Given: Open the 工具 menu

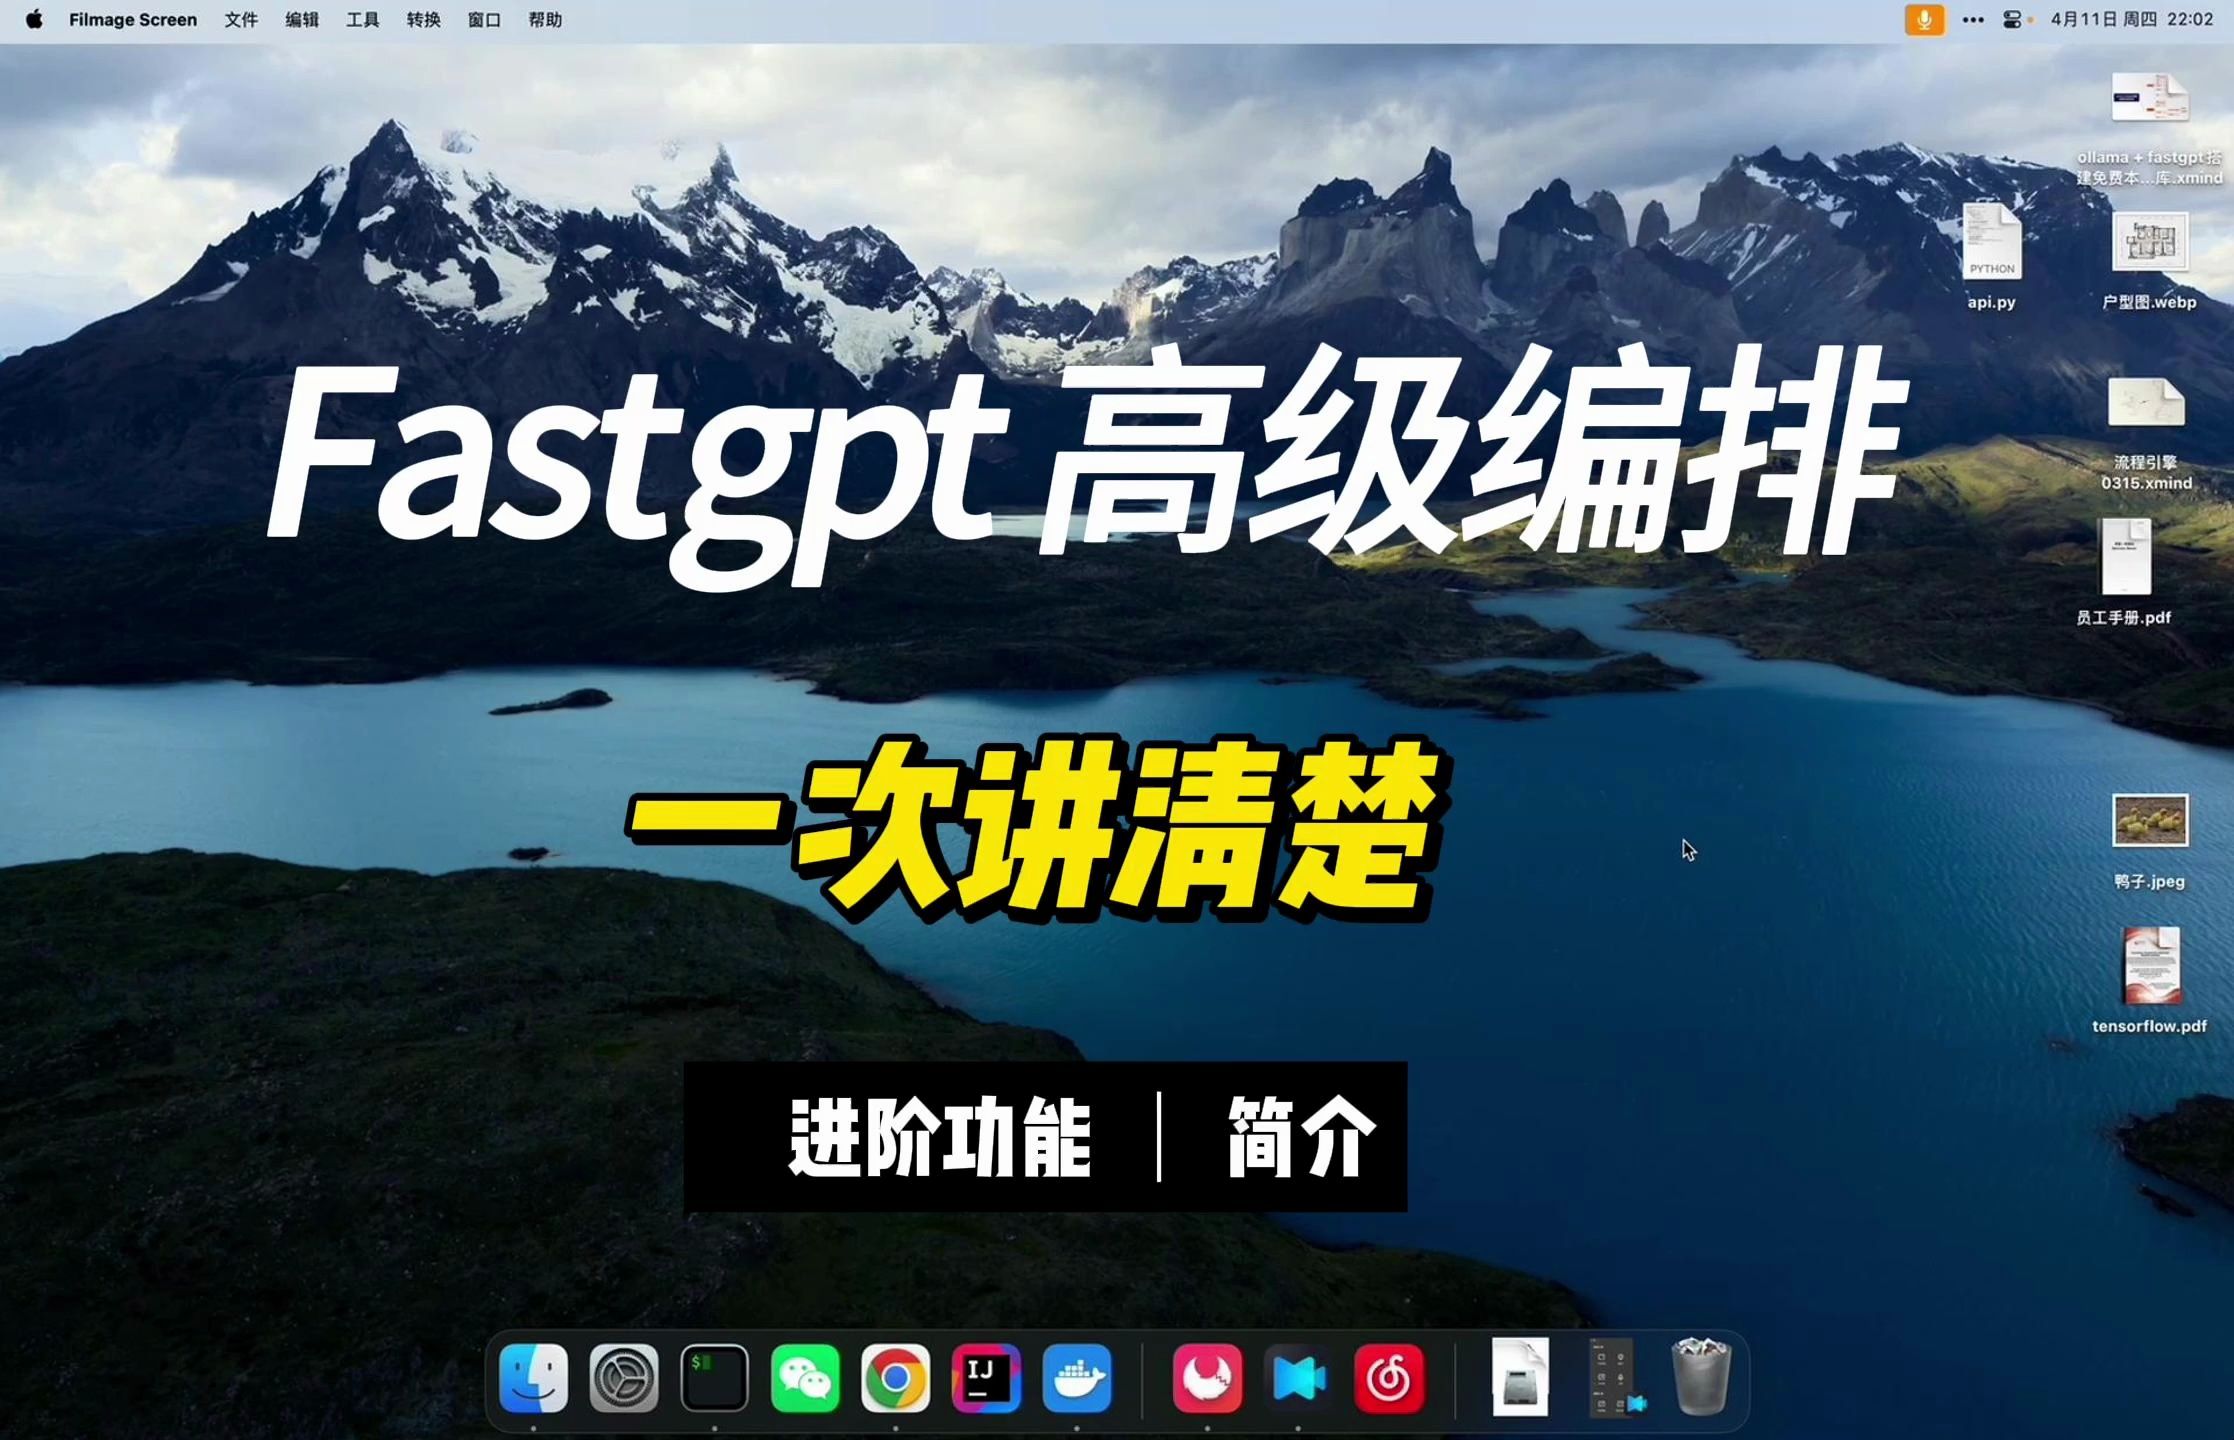Looking at the screenshot, I should [363, 20].
